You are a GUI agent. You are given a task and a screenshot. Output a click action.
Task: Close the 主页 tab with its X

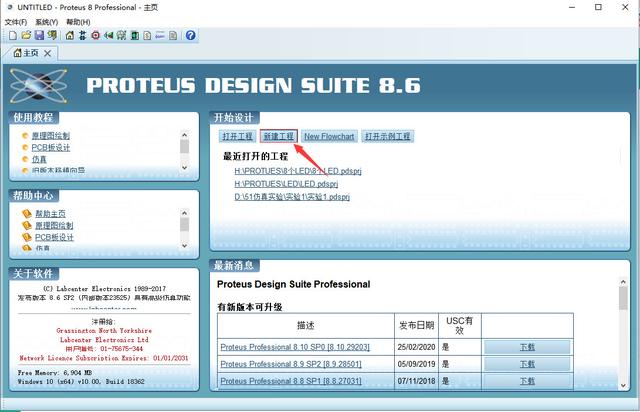point(47,53)
